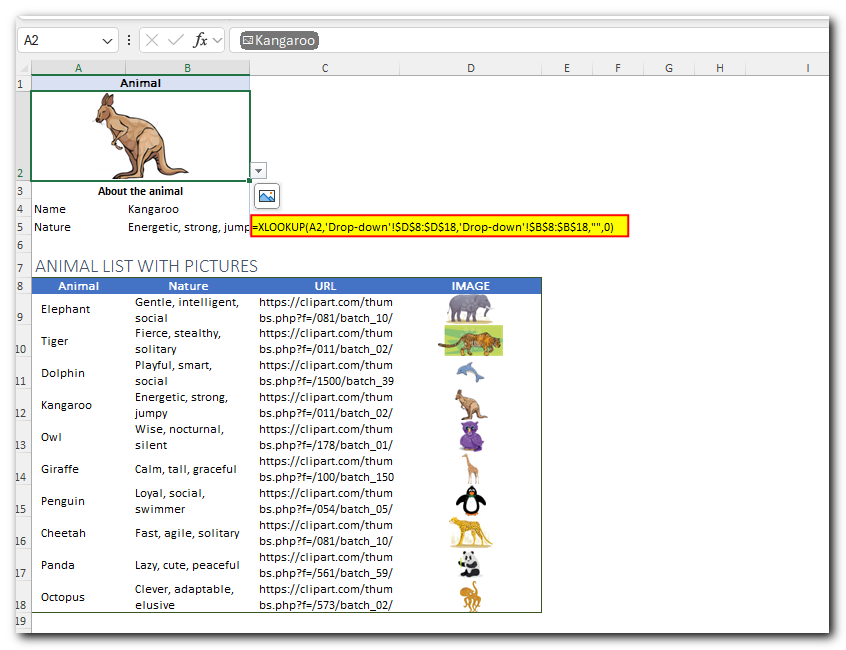Open the Insert Function fx button
The height and width of the screenshot is (650, 846).
[200, 40]
